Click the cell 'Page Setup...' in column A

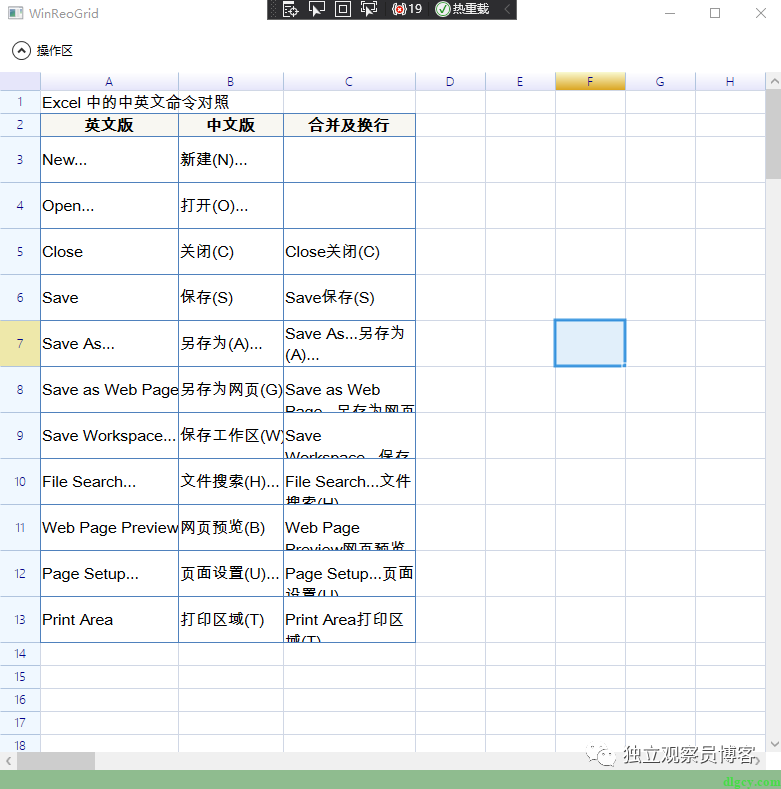[x=109, y=574]
